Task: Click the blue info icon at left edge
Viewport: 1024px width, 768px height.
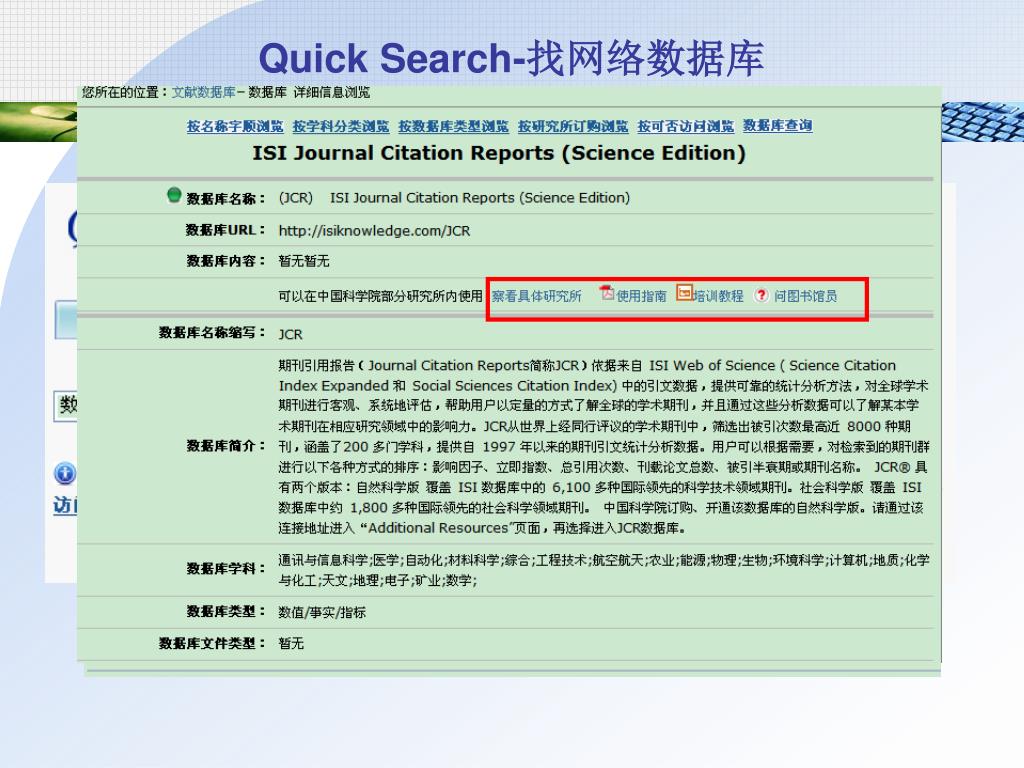Action: coord(65,473)
